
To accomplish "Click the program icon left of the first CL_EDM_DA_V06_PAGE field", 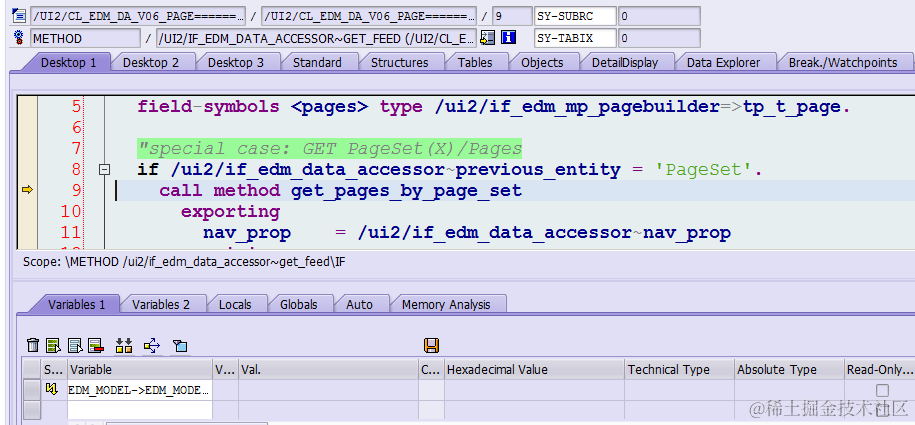I will [19, 16].
